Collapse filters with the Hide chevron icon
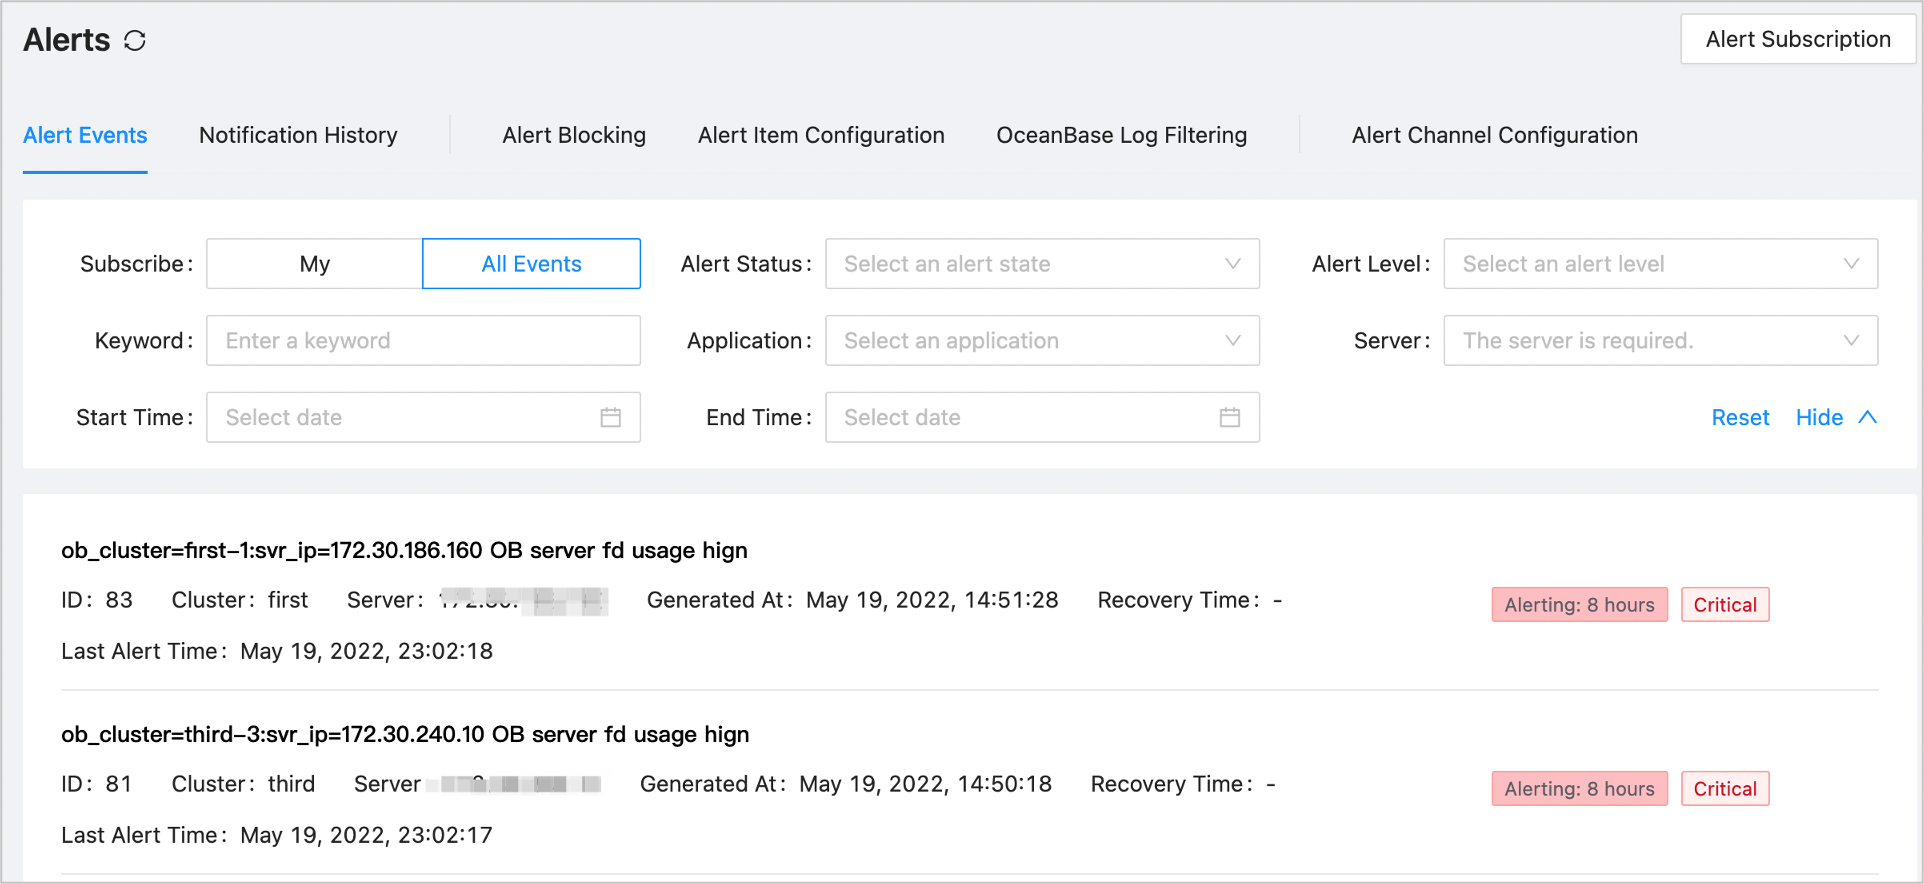This screenshot has height=884, width=1924. click(x=1867, y=417)
